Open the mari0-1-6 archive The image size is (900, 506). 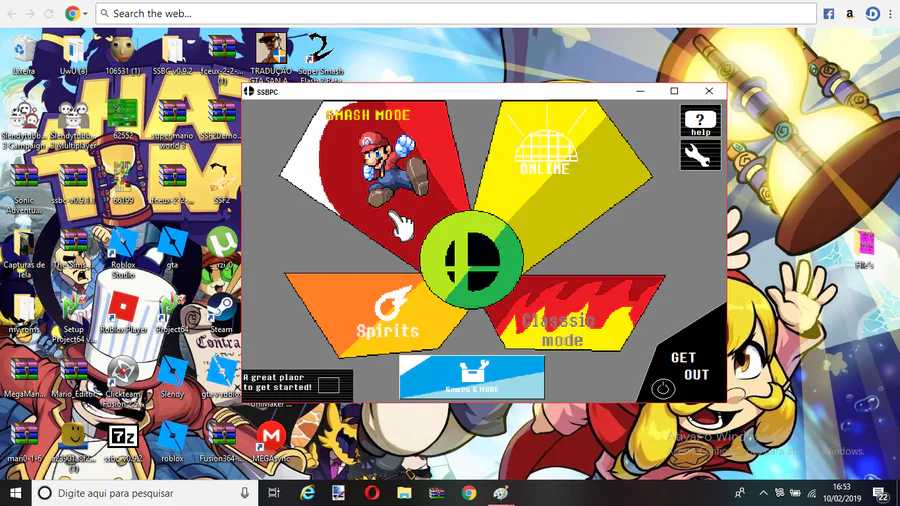[24, 442]
